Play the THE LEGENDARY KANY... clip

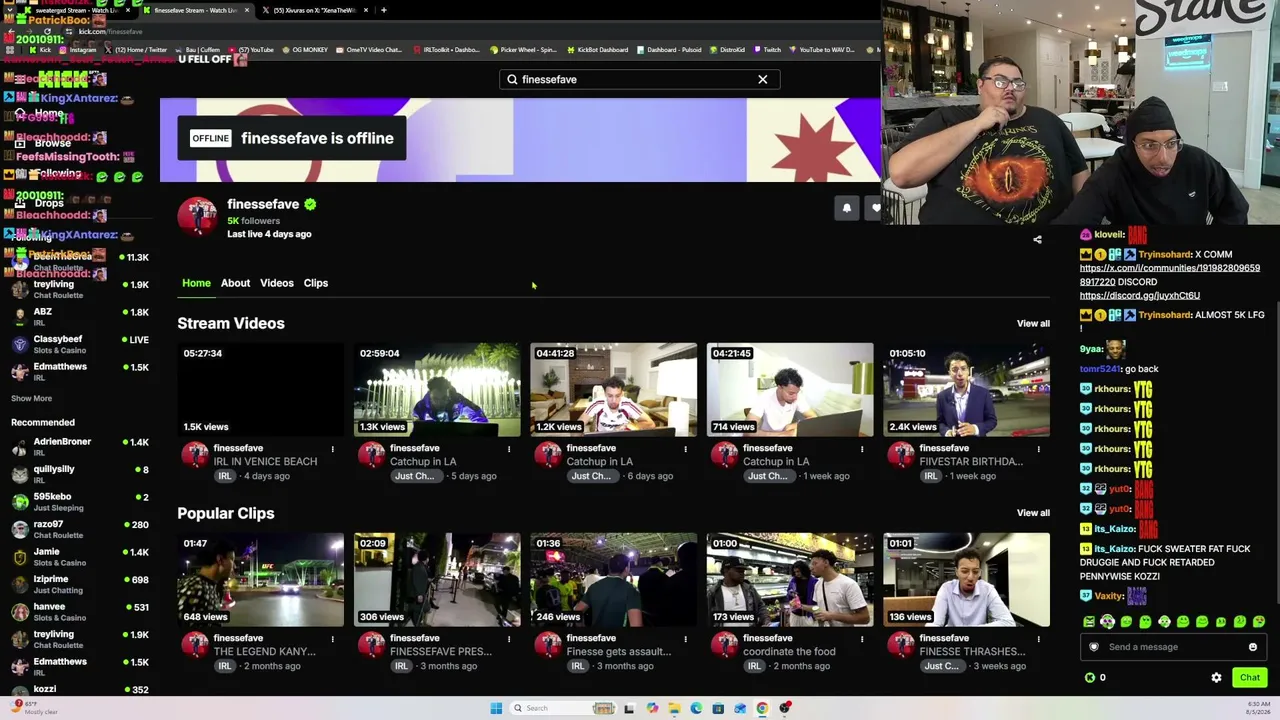pyautogui.click(x=260, y=580)
